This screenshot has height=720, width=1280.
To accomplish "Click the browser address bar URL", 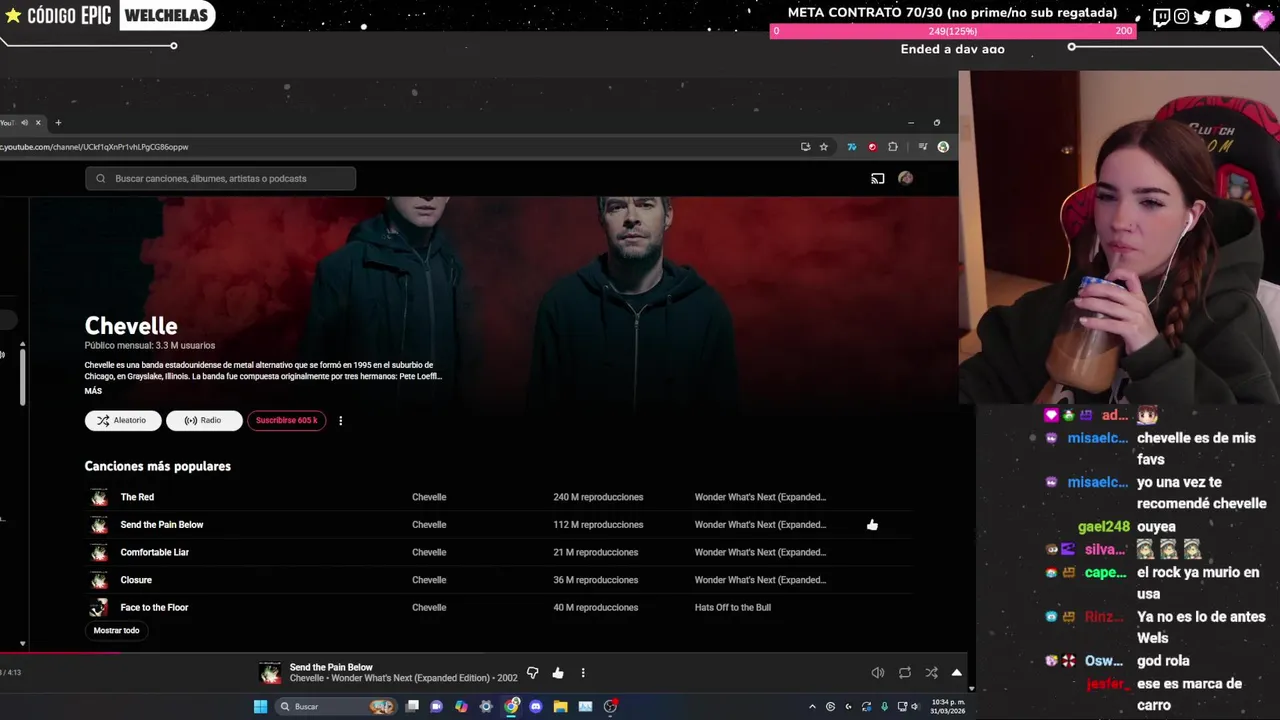I will point(95,147).
